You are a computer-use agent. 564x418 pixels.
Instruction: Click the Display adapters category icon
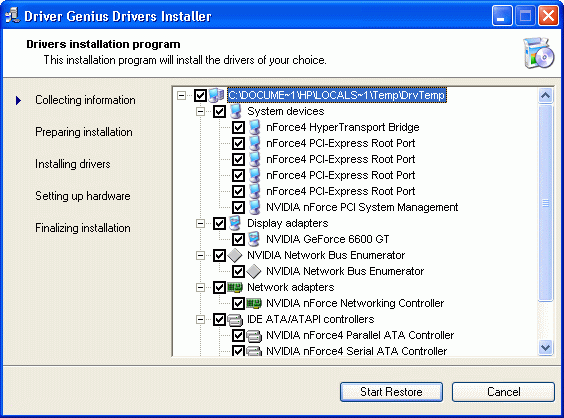coord(235,223)
